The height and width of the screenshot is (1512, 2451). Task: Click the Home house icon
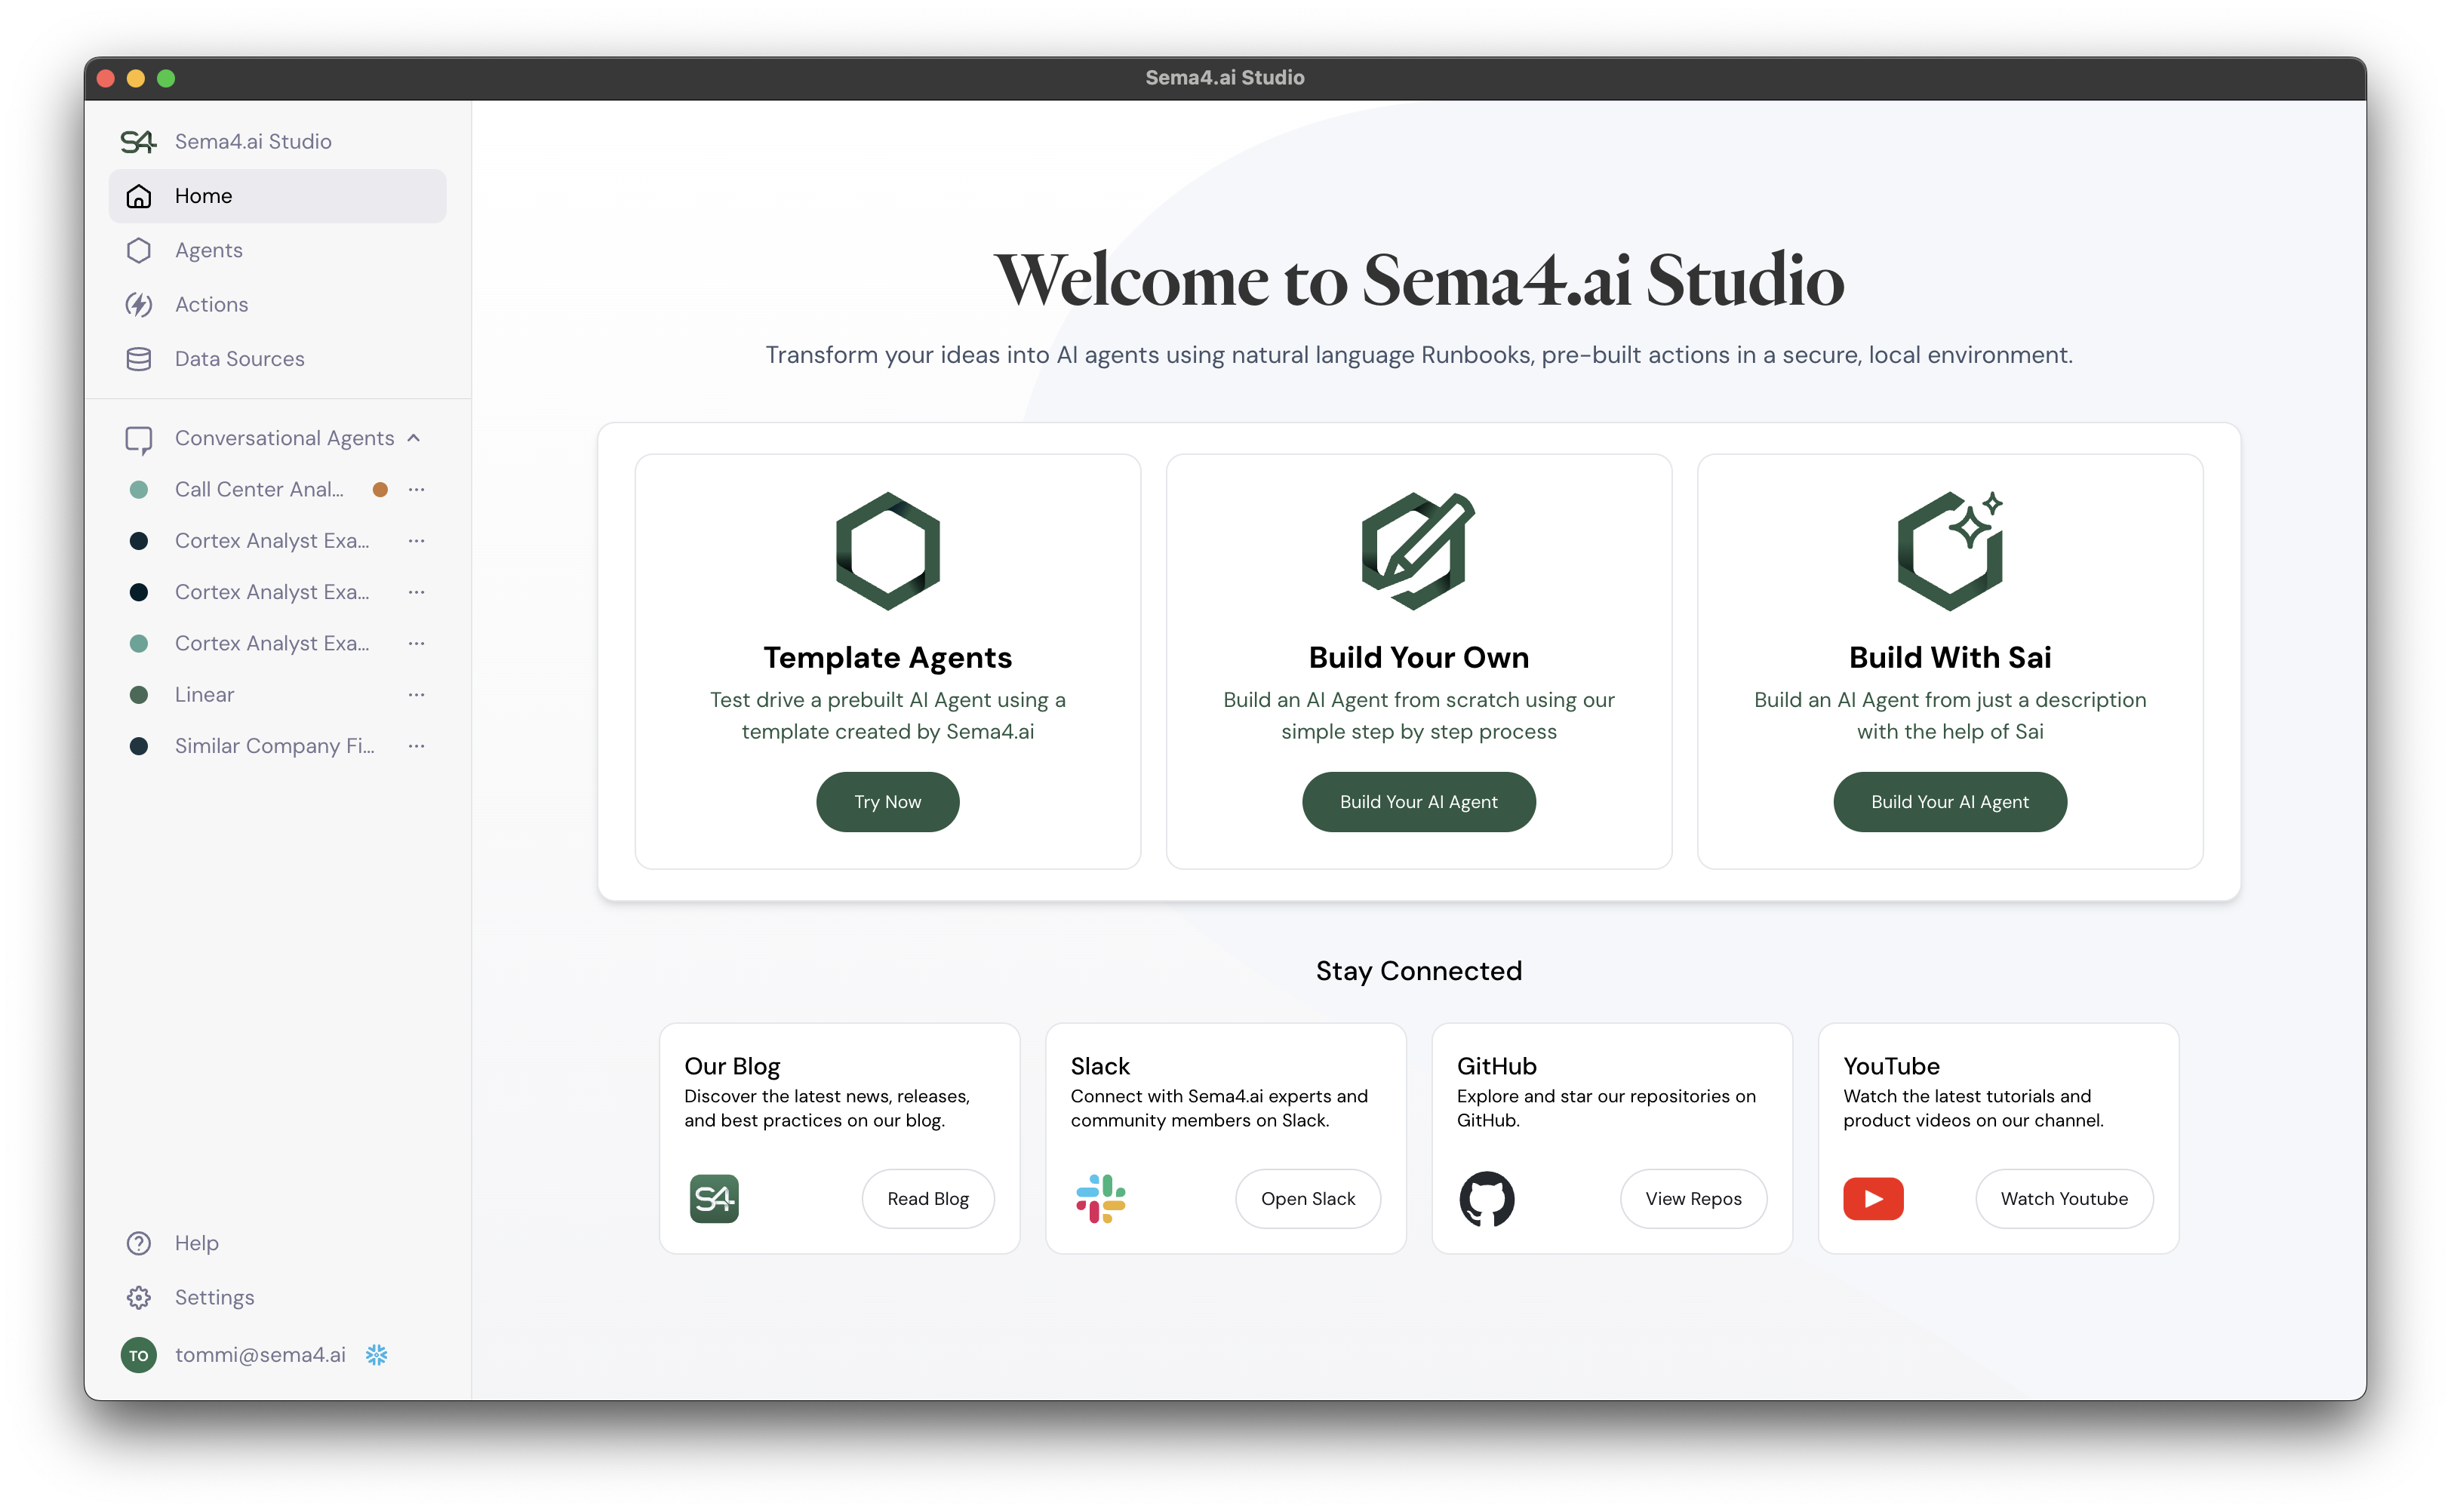pos(139,196)
